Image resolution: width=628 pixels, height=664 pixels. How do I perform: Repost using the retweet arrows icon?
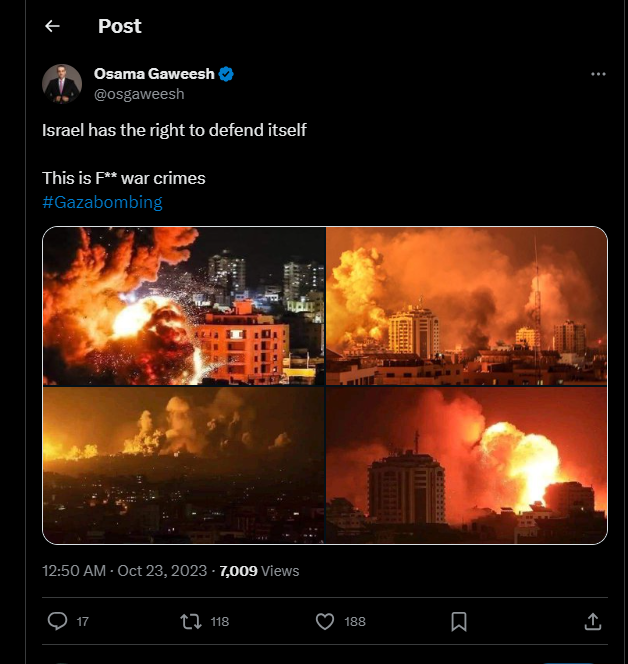190,621
